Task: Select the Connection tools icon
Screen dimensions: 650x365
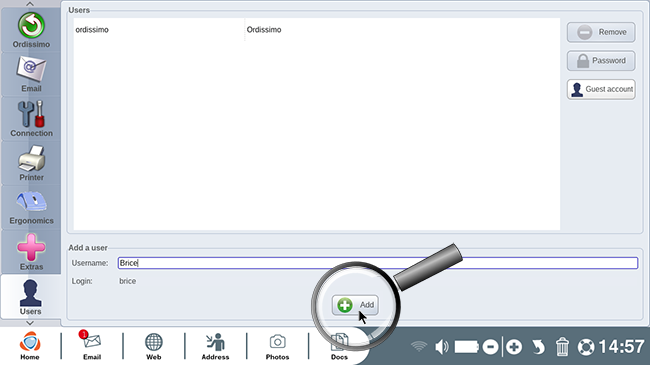Action: 31,119
